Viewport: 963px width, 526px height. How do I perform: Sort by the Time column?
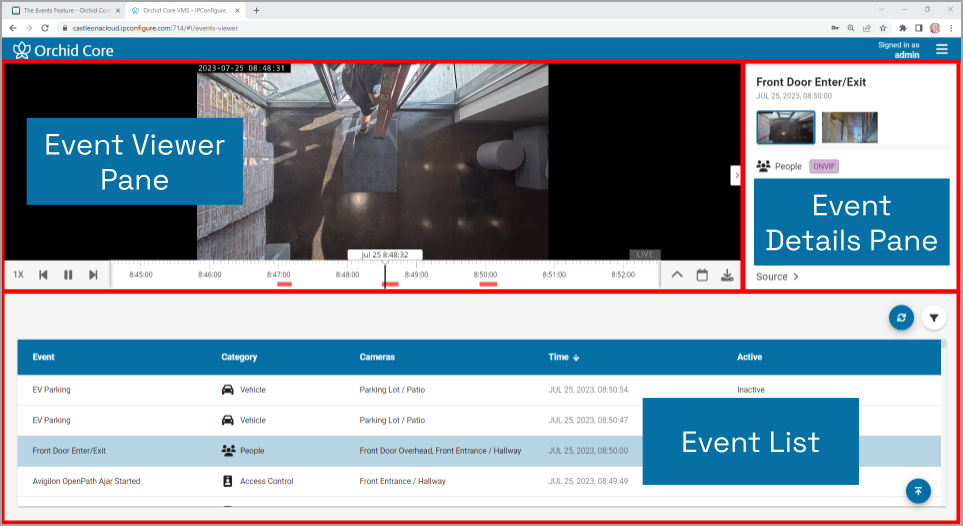(563, 357)
